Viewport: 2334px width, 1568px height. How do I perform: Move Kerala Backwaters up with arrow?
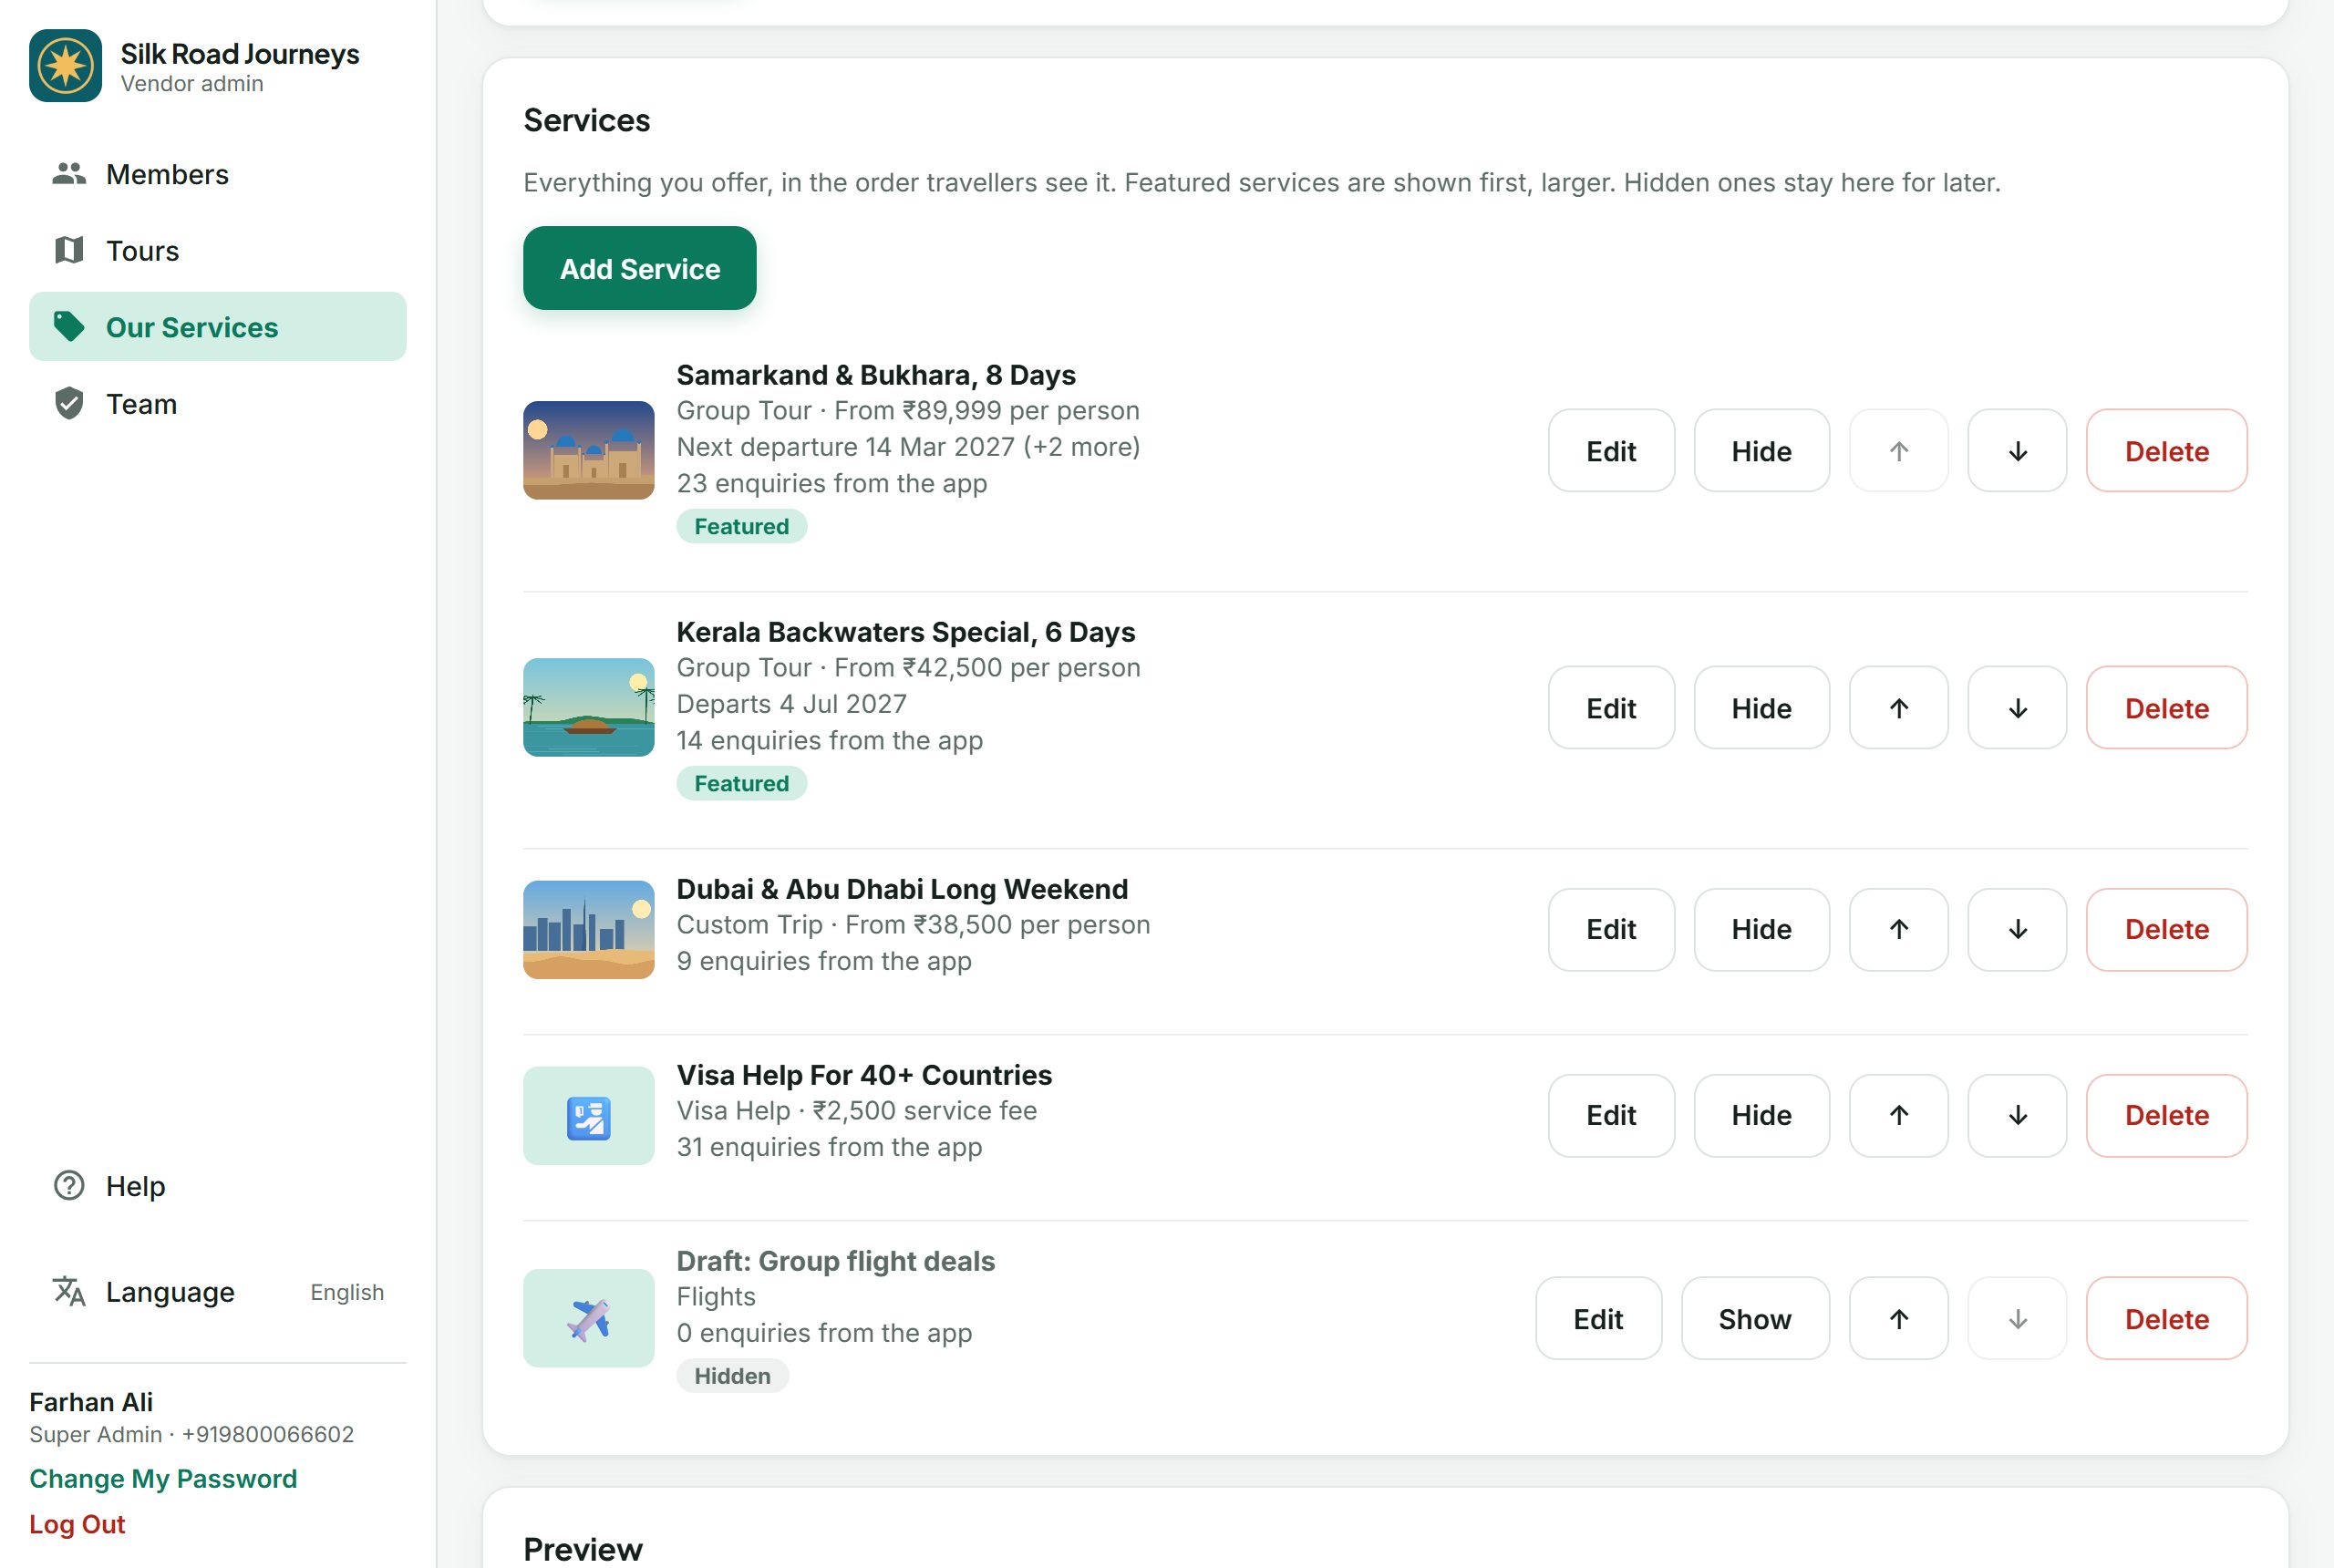(x=1898, y=708)
